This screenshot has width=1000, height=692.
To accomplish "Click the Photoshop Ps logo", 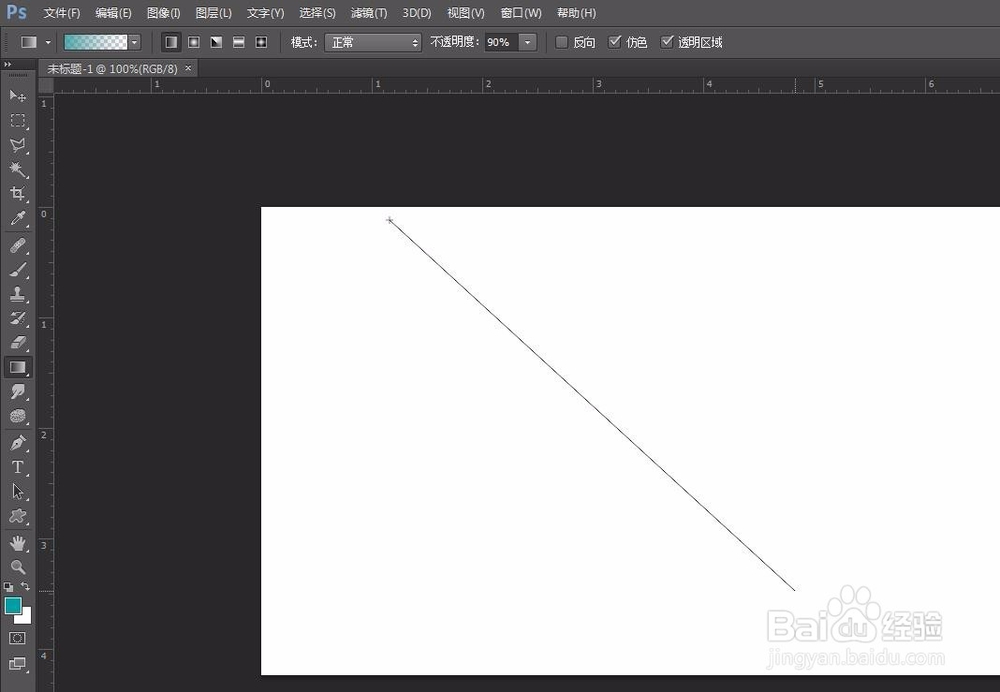I will (17, 12).
